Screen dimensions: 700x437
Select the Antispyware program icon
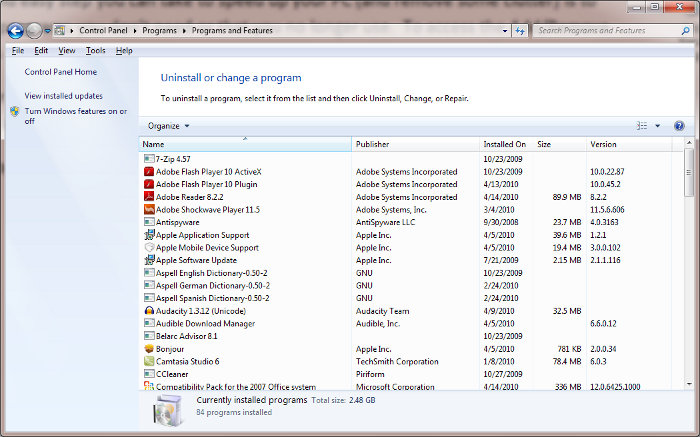point(149,222)
